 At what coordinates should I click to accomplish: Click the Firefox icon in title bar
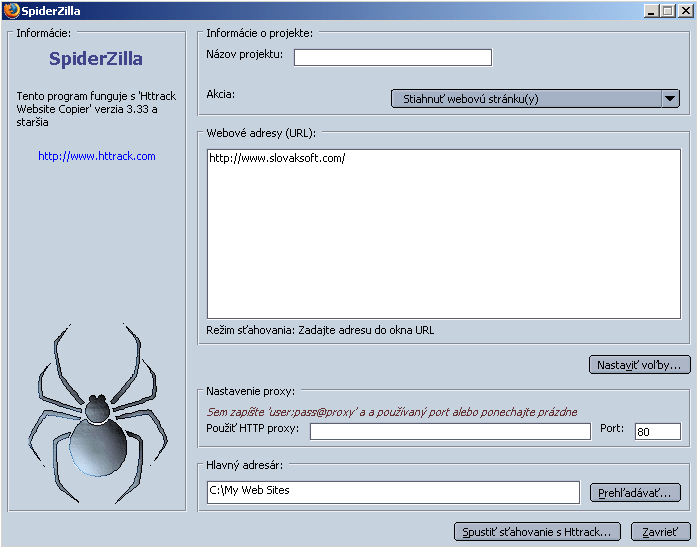coord(11,10)
